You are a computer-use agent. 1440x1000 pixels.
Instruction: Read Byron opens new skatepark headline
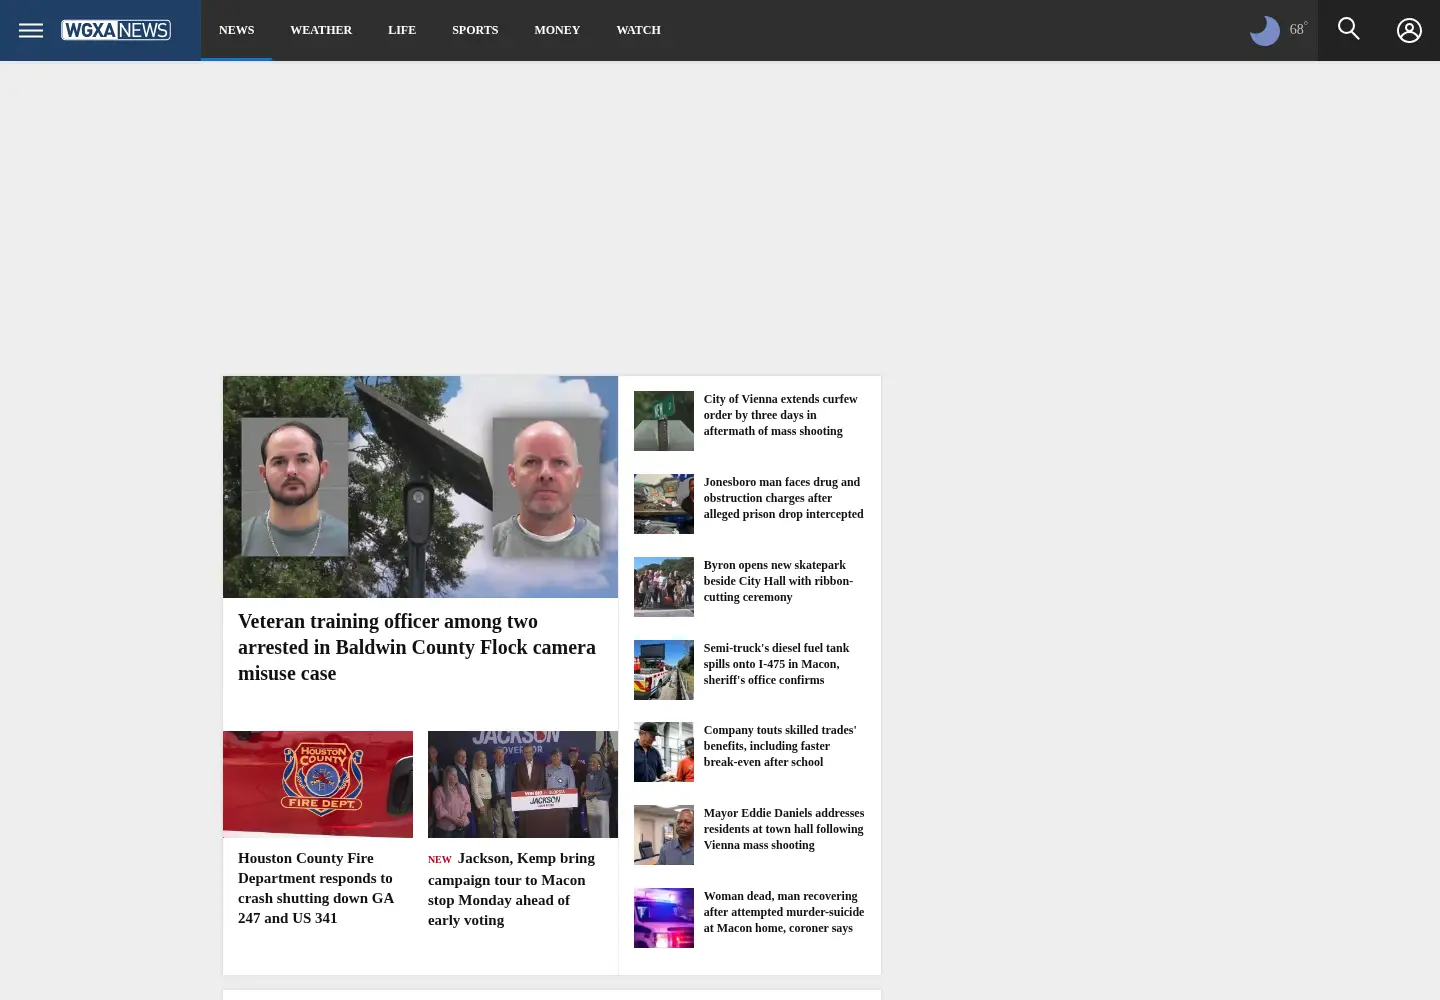(778, 581)
